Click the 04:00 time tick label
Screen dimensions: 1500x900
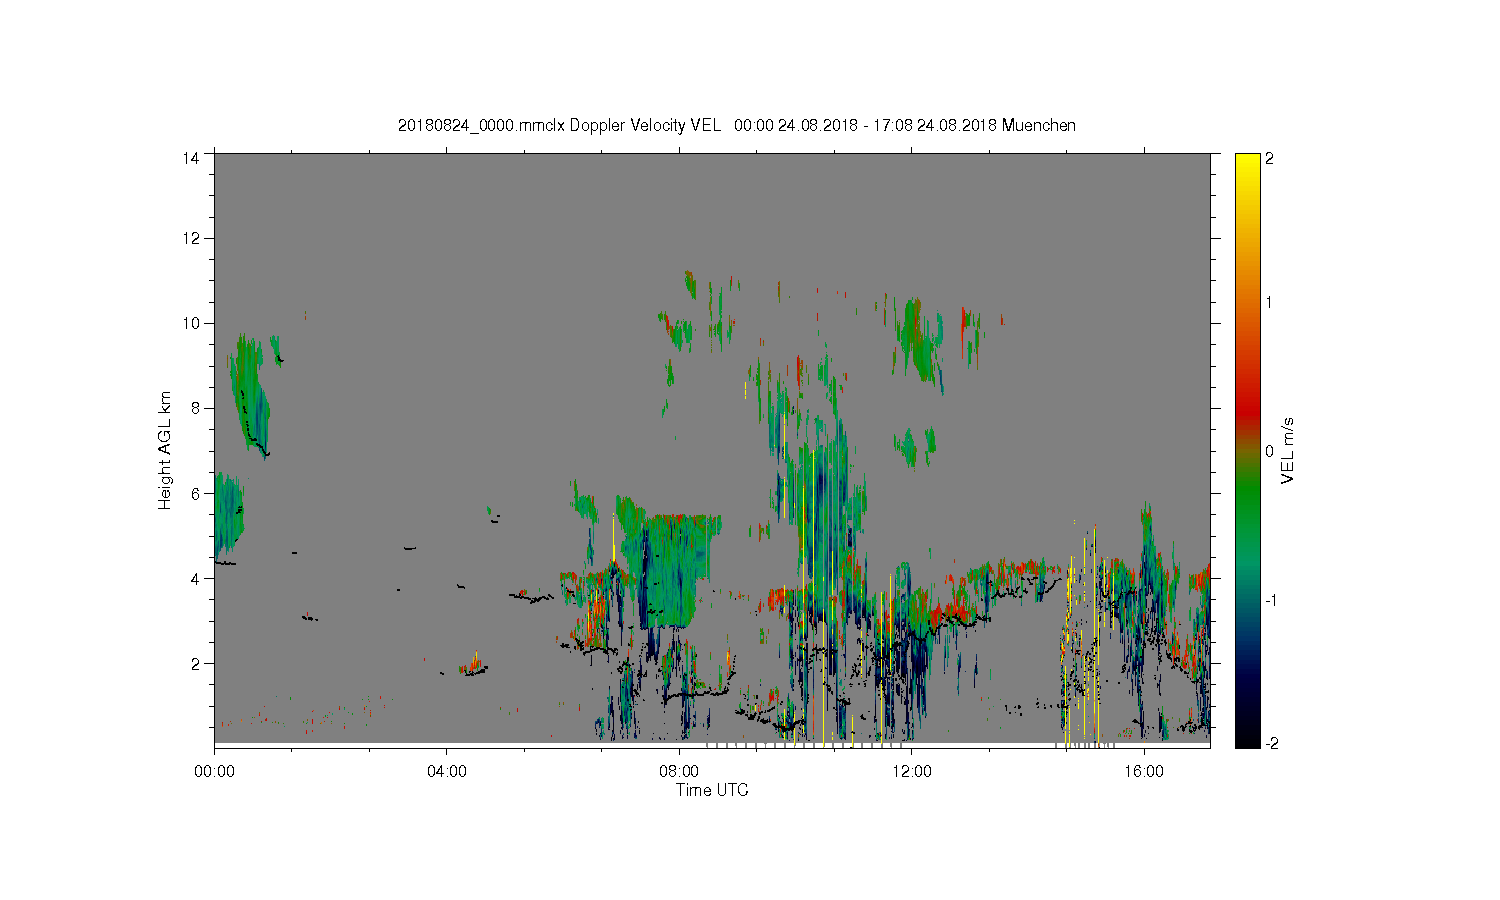pyautogui.click(x=447, y=772)
